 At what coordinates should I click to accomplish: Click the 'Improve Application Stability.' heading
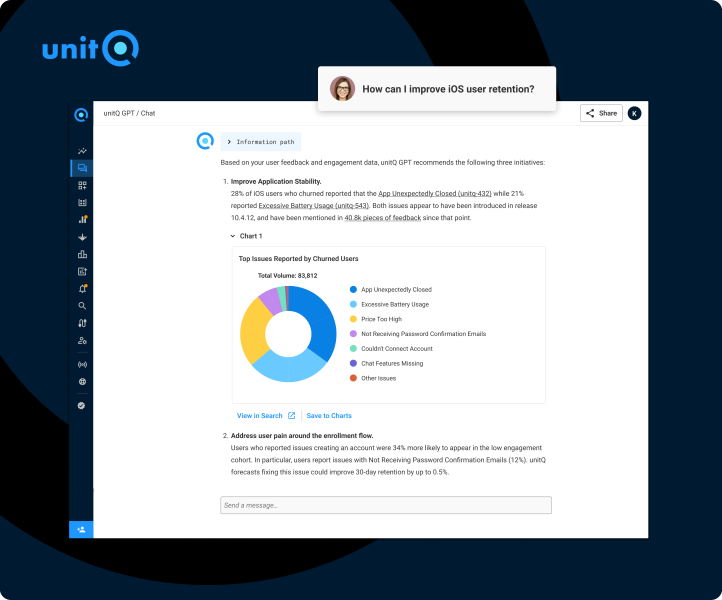[276, 181]
